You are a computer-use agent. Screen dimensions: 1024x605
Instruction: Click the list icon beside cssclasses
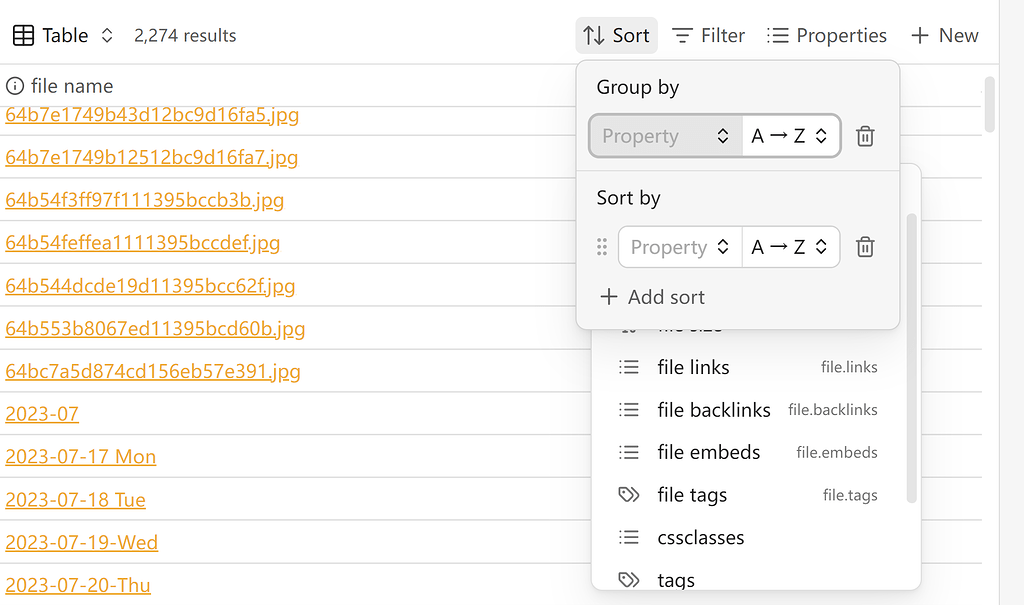click(629, 537)
